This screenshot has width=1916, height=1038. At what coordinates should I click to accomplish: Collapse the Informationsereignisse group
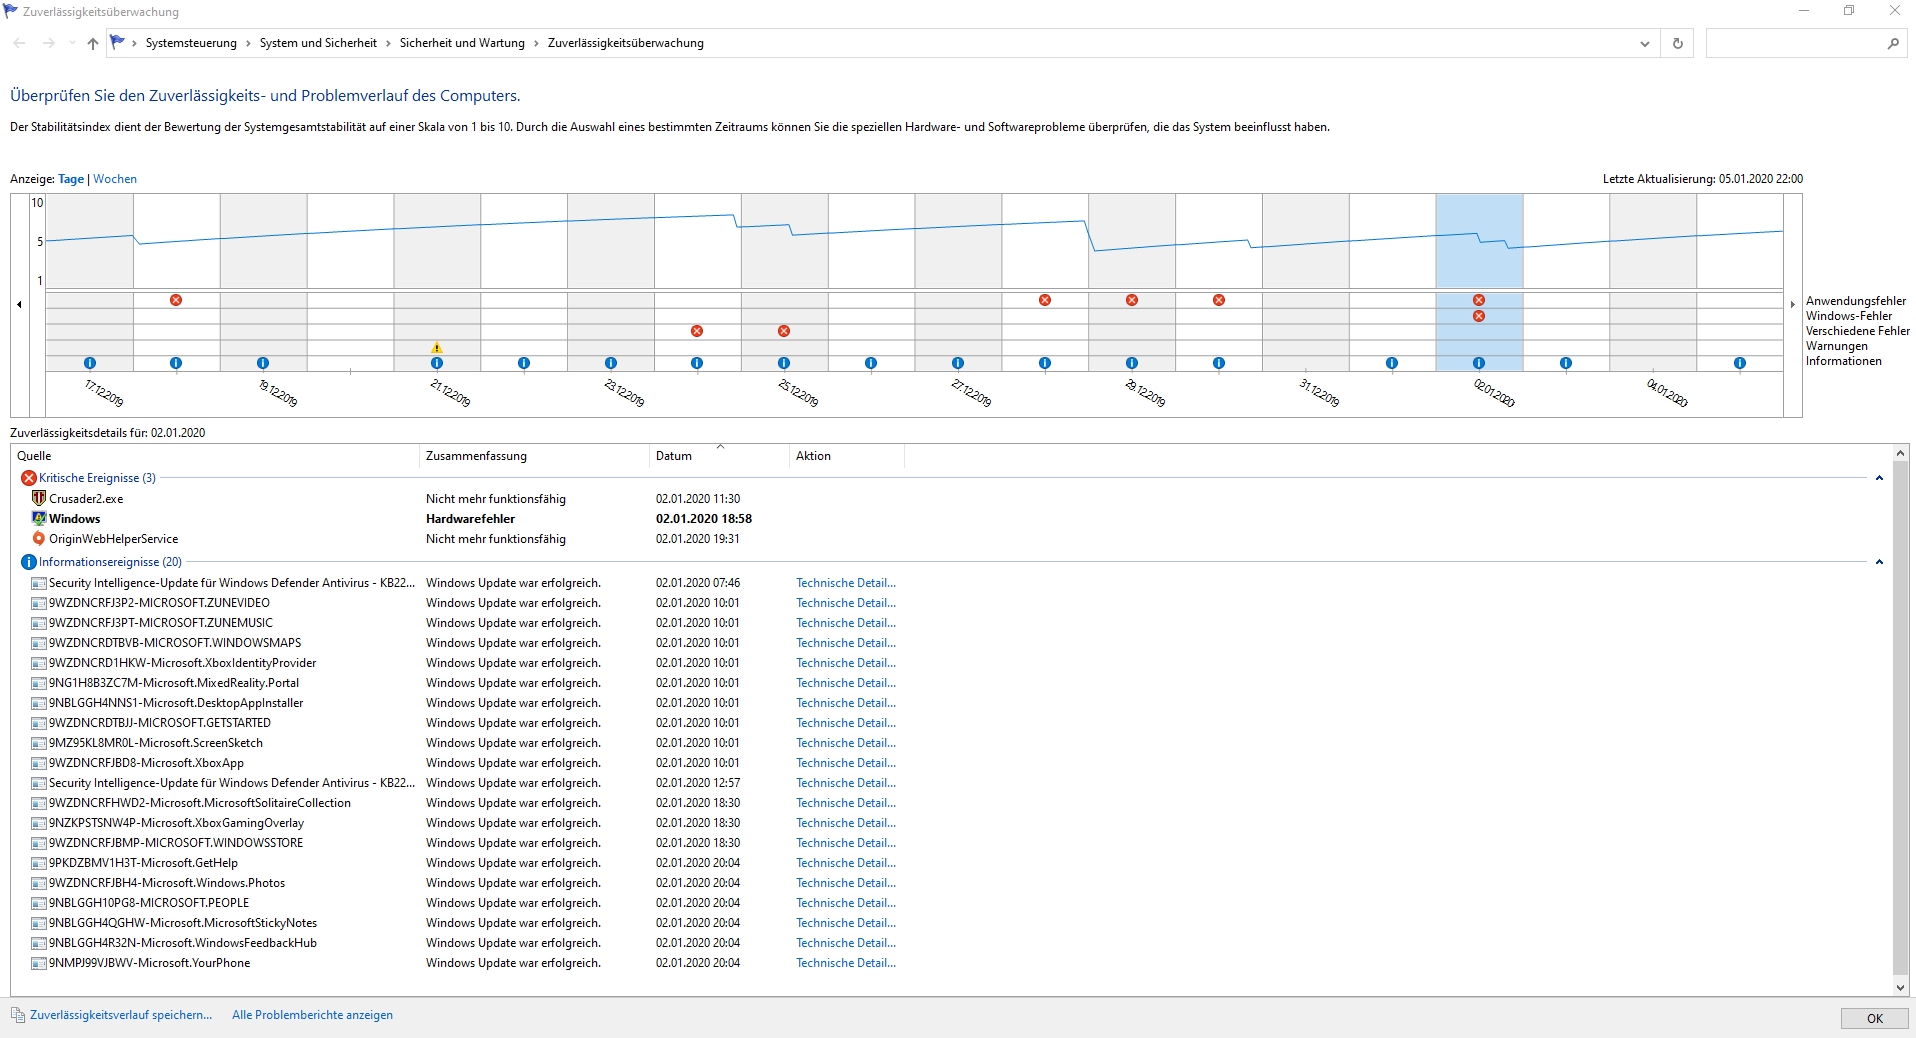coord(1879,562)
